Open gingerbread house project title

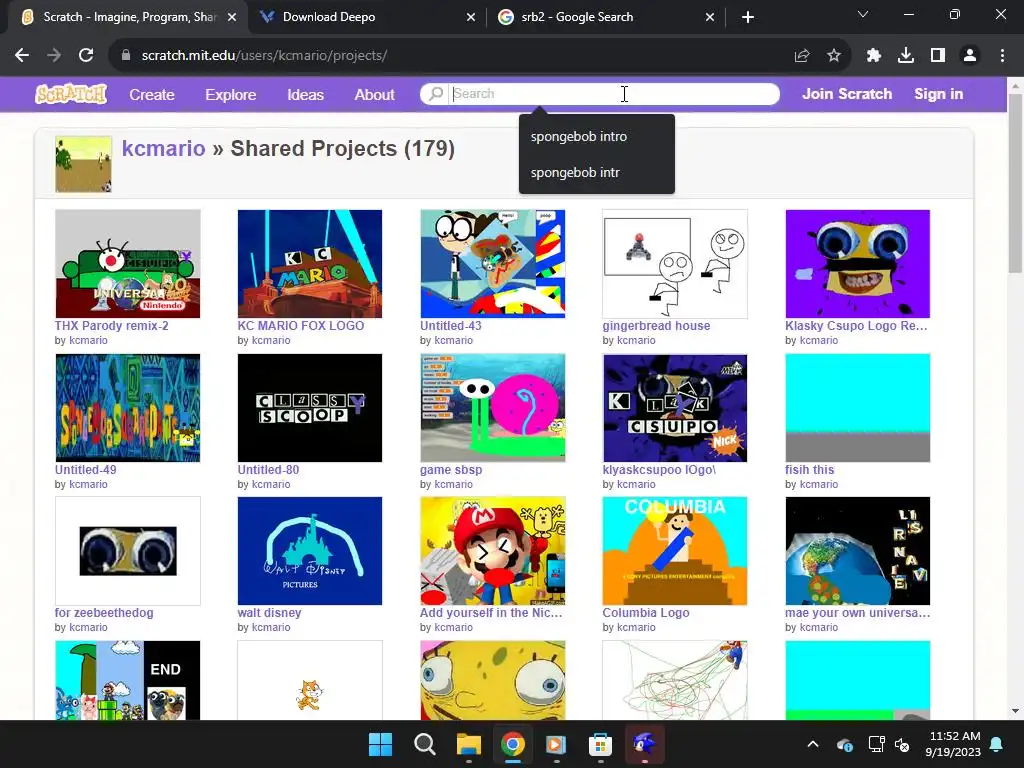click(x=656, y=325)
